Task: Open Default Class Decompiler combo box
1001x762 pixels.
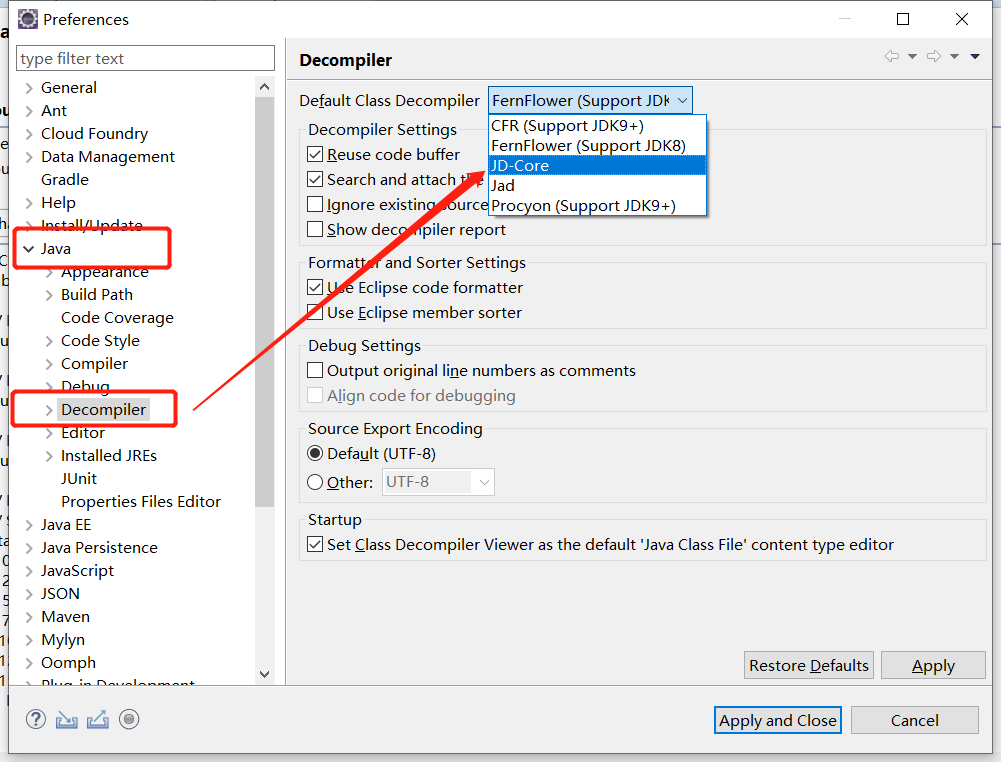Action: [590, 101]
